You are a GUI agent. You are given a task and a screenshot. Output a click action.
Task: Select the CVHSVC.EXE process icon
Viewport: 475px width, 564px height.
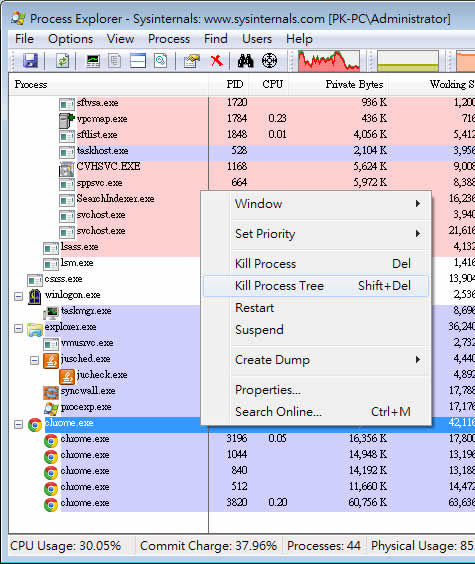[67, 168]
